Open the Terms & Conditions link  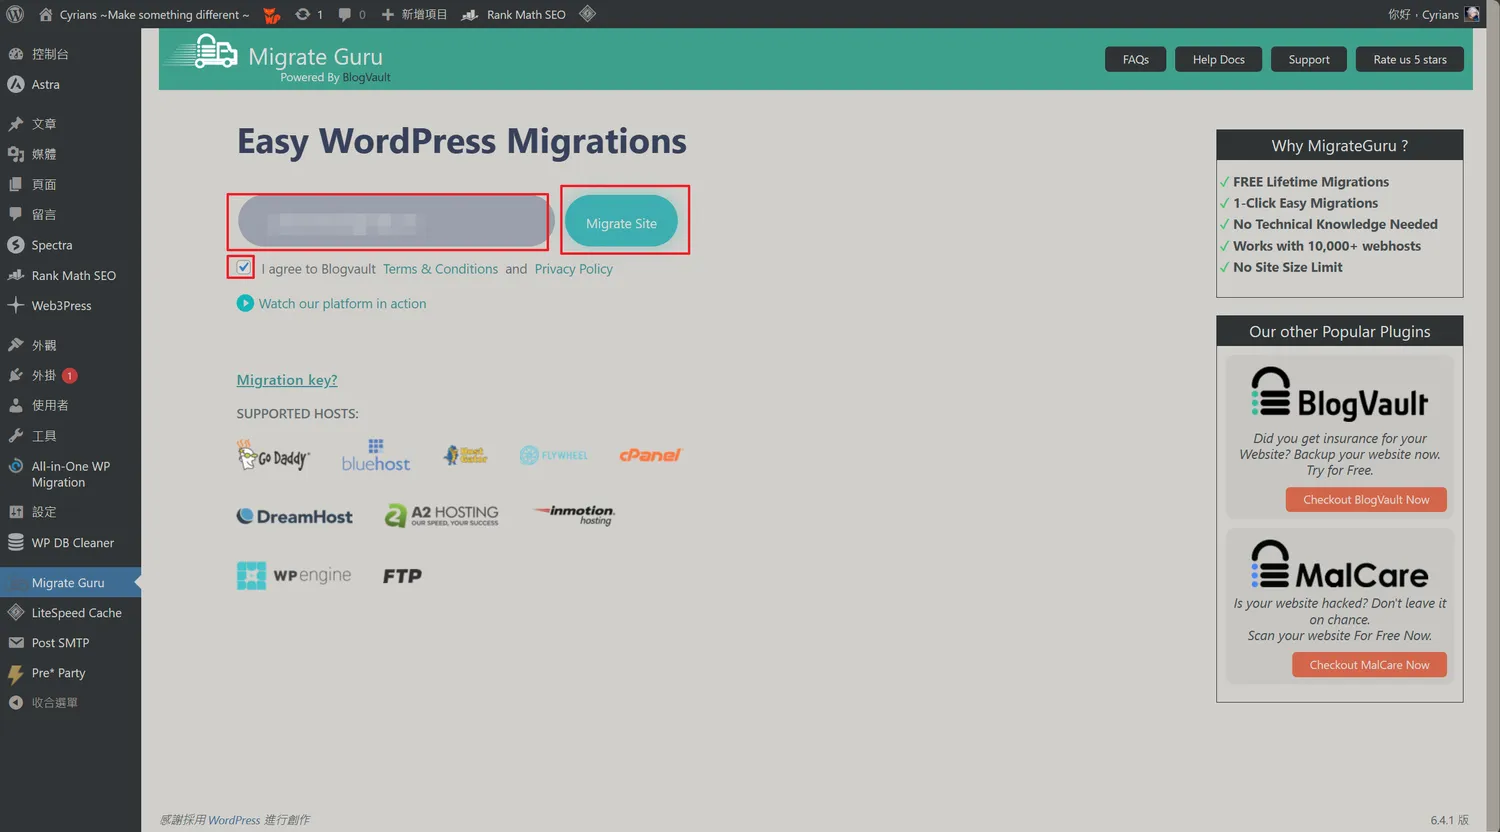coord(440,269)
